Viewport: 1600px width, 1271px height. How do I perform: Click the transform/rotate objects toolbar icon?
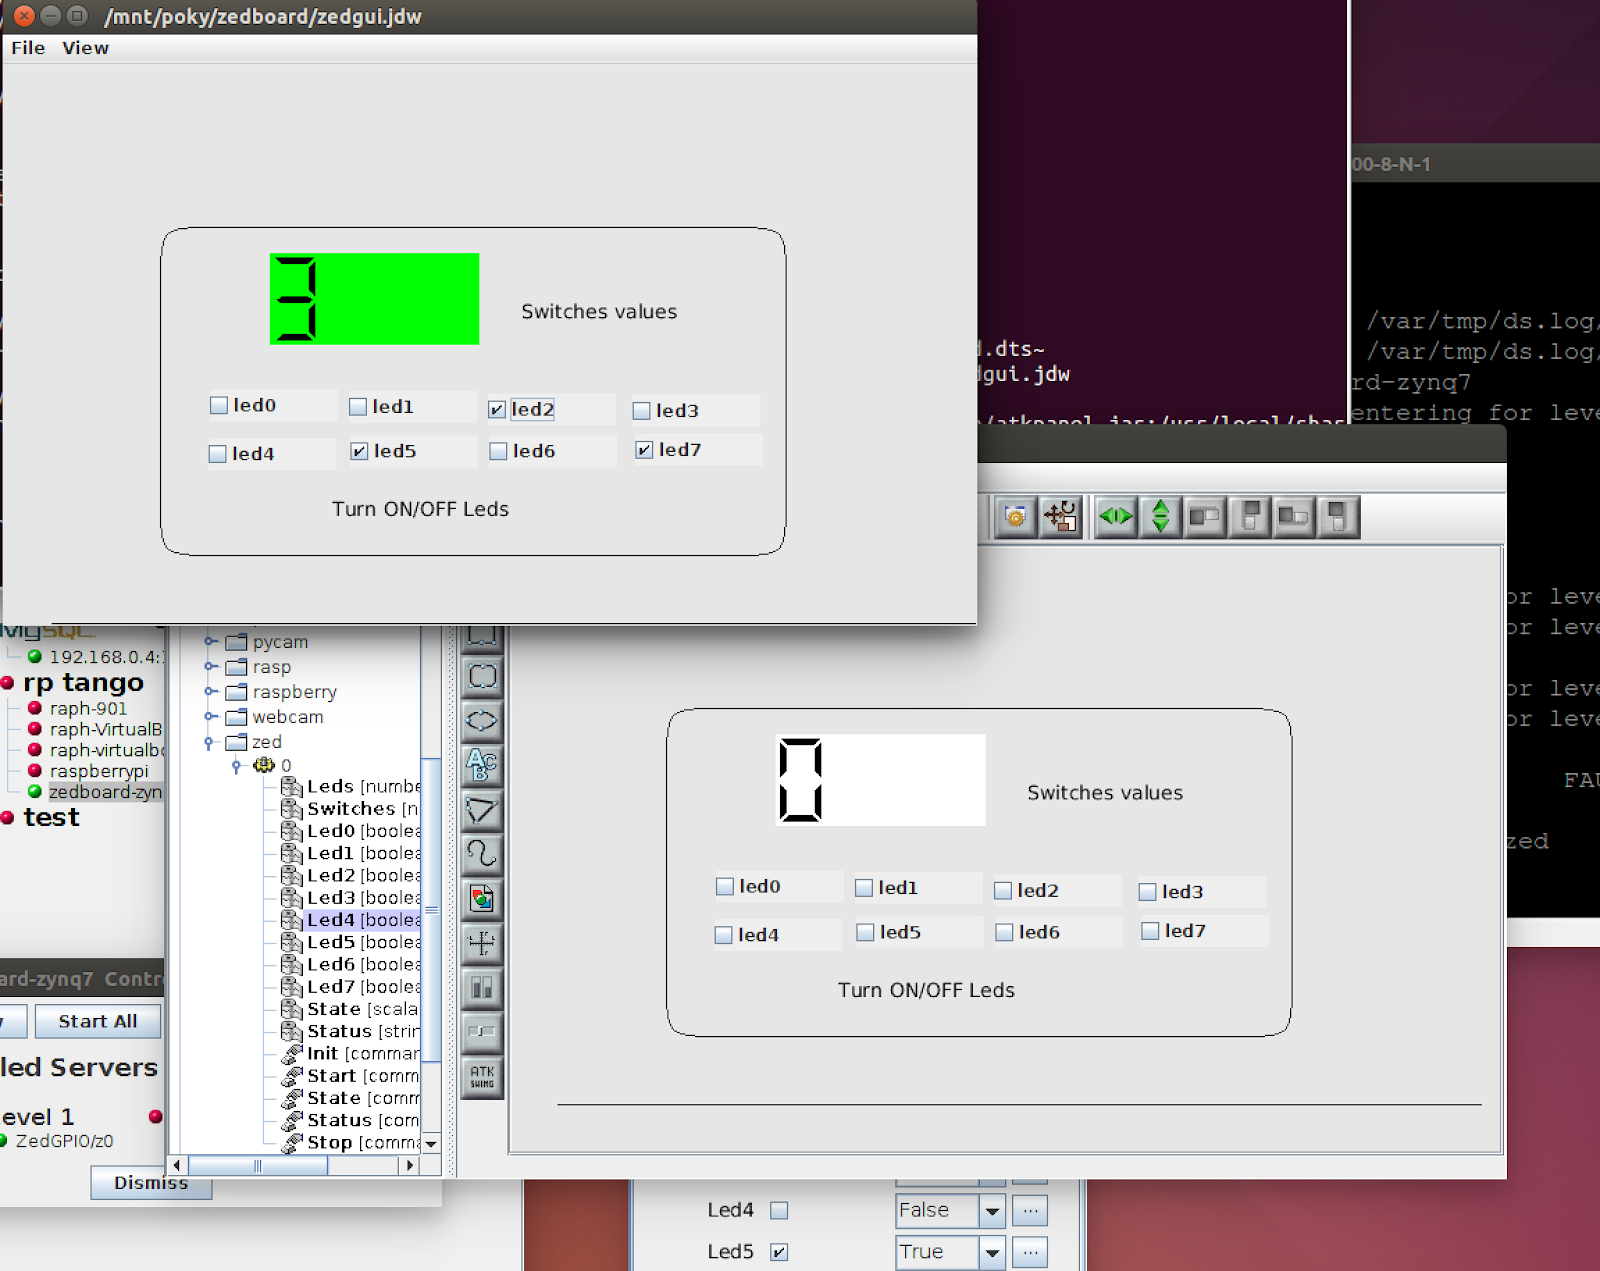pyautogui.click(x=1060, y=517)
